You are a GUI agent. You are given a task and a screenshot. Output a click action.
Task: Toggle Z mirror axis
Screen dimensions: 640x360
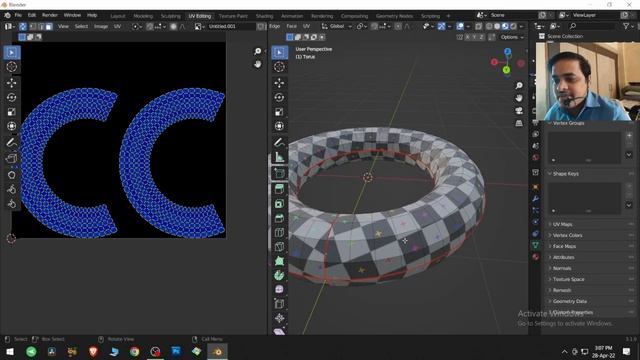(x=481, y=37)
